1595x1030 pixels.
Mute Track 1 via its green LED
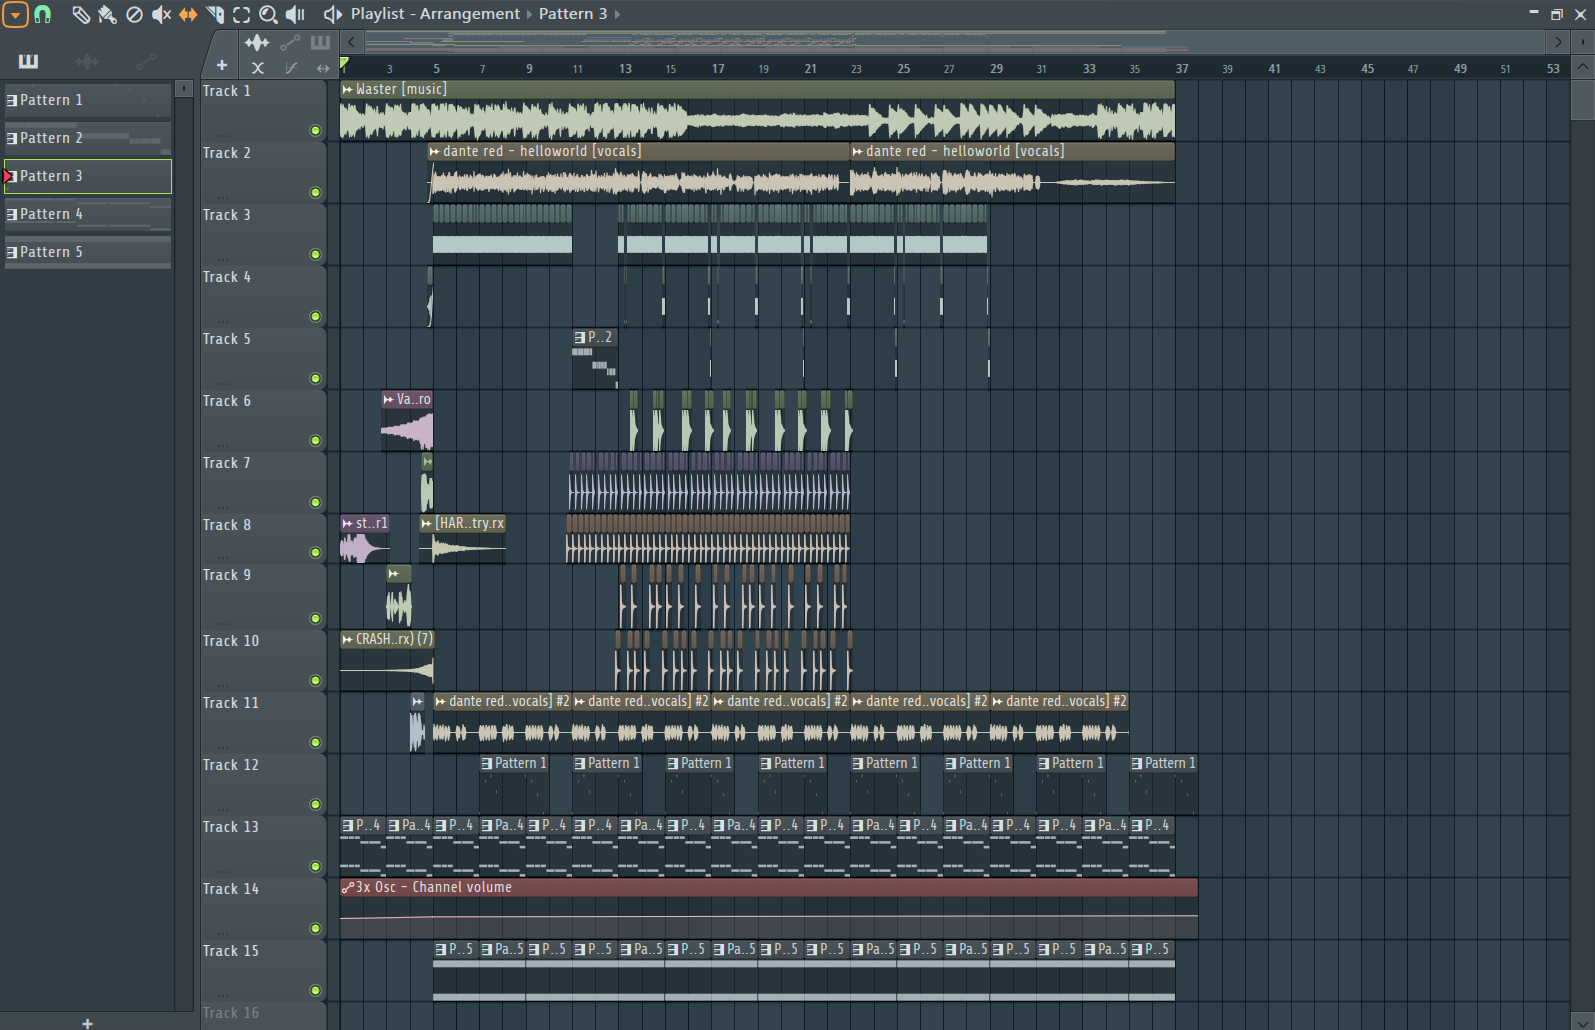coord(315,130)
